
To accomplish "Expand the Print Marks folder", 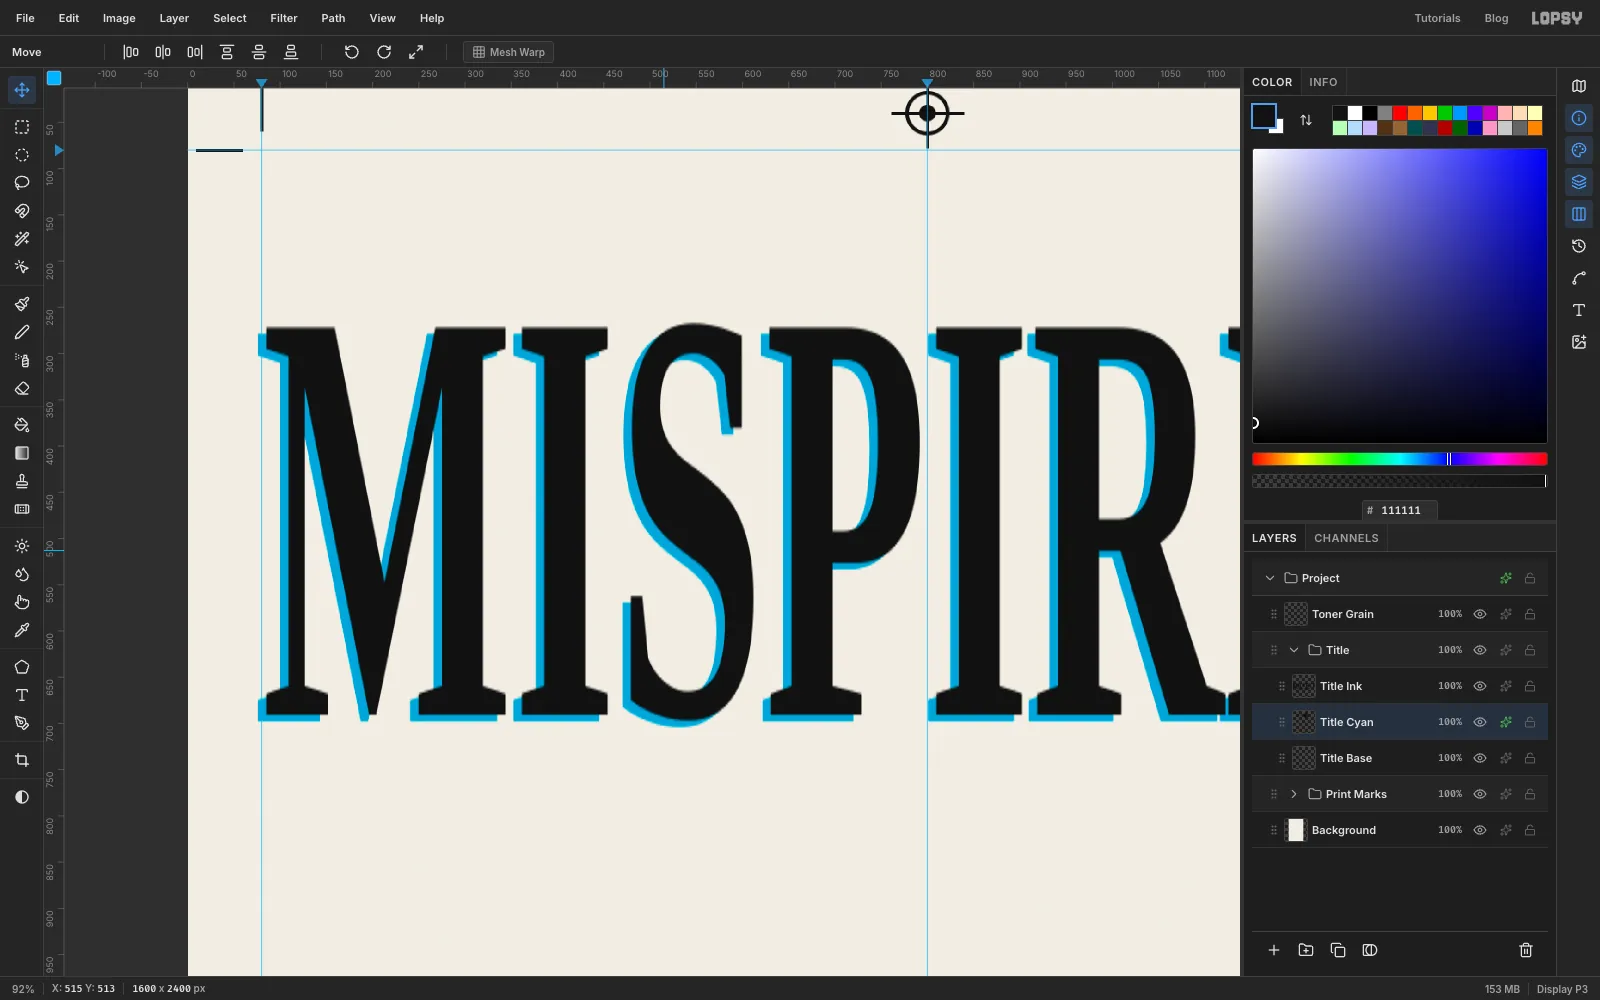I will pyautogui.click(x=1294, y=794).
